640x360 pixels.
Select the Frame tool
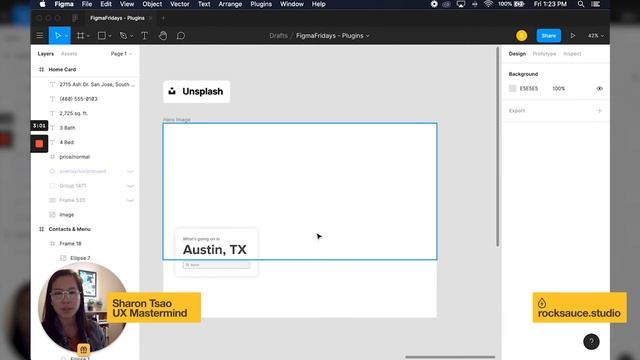click(x=80, y=36)
